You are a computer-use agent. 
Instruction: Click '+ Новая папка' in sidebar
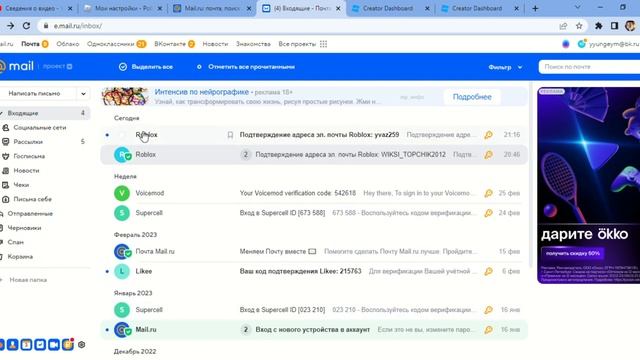pos(24,280)
